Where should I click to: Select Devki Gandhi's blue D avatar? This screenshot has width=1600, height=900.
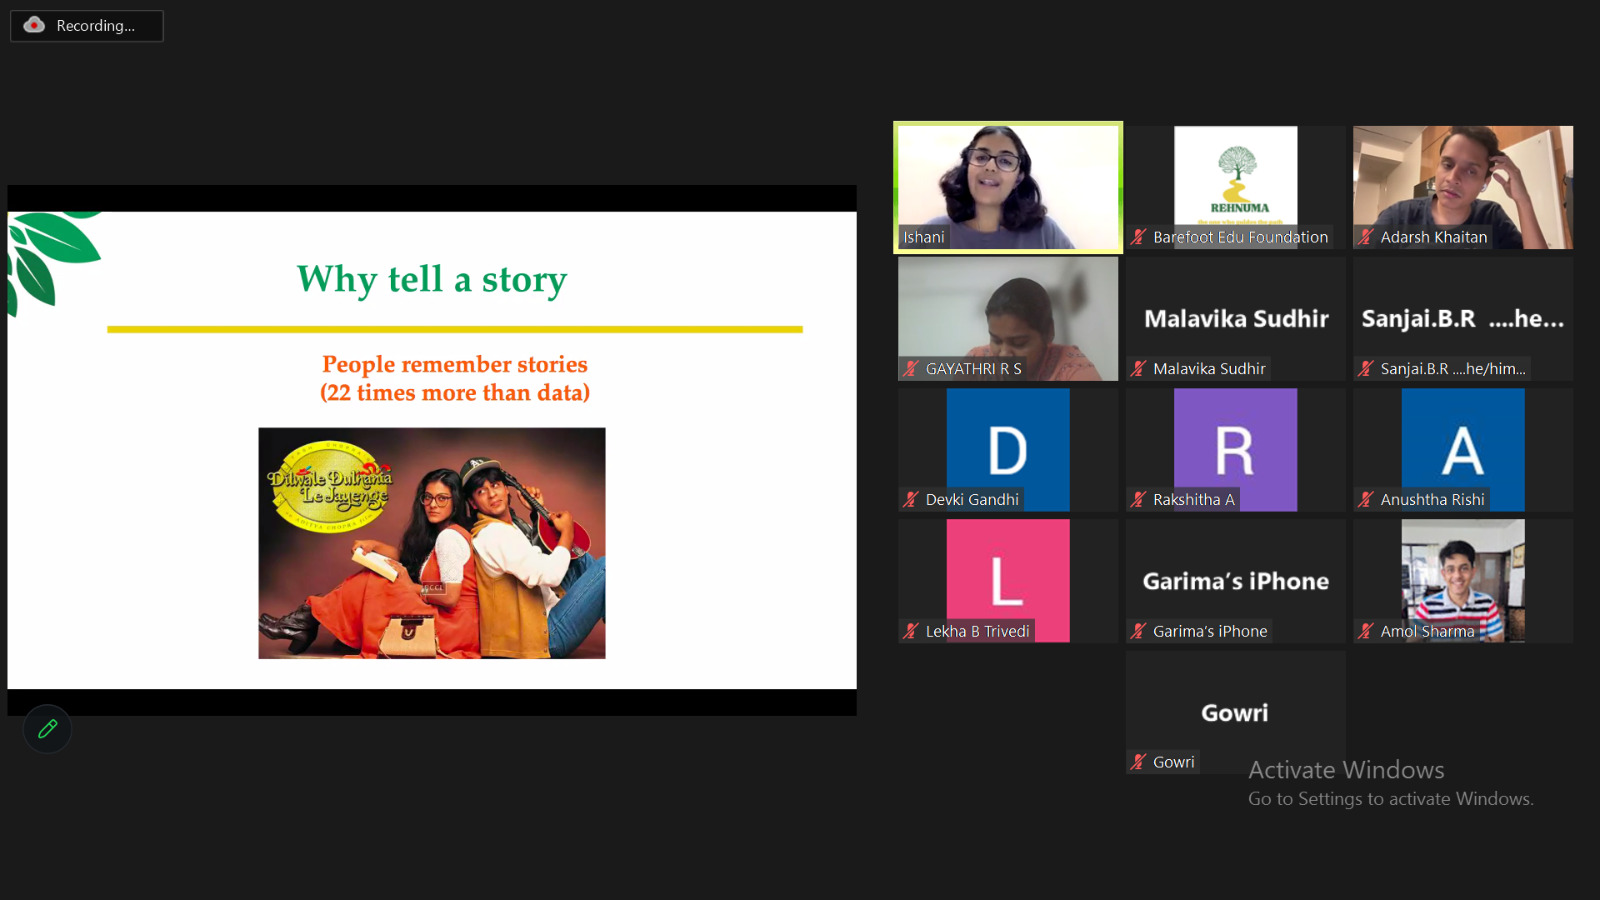point(1008,450)
